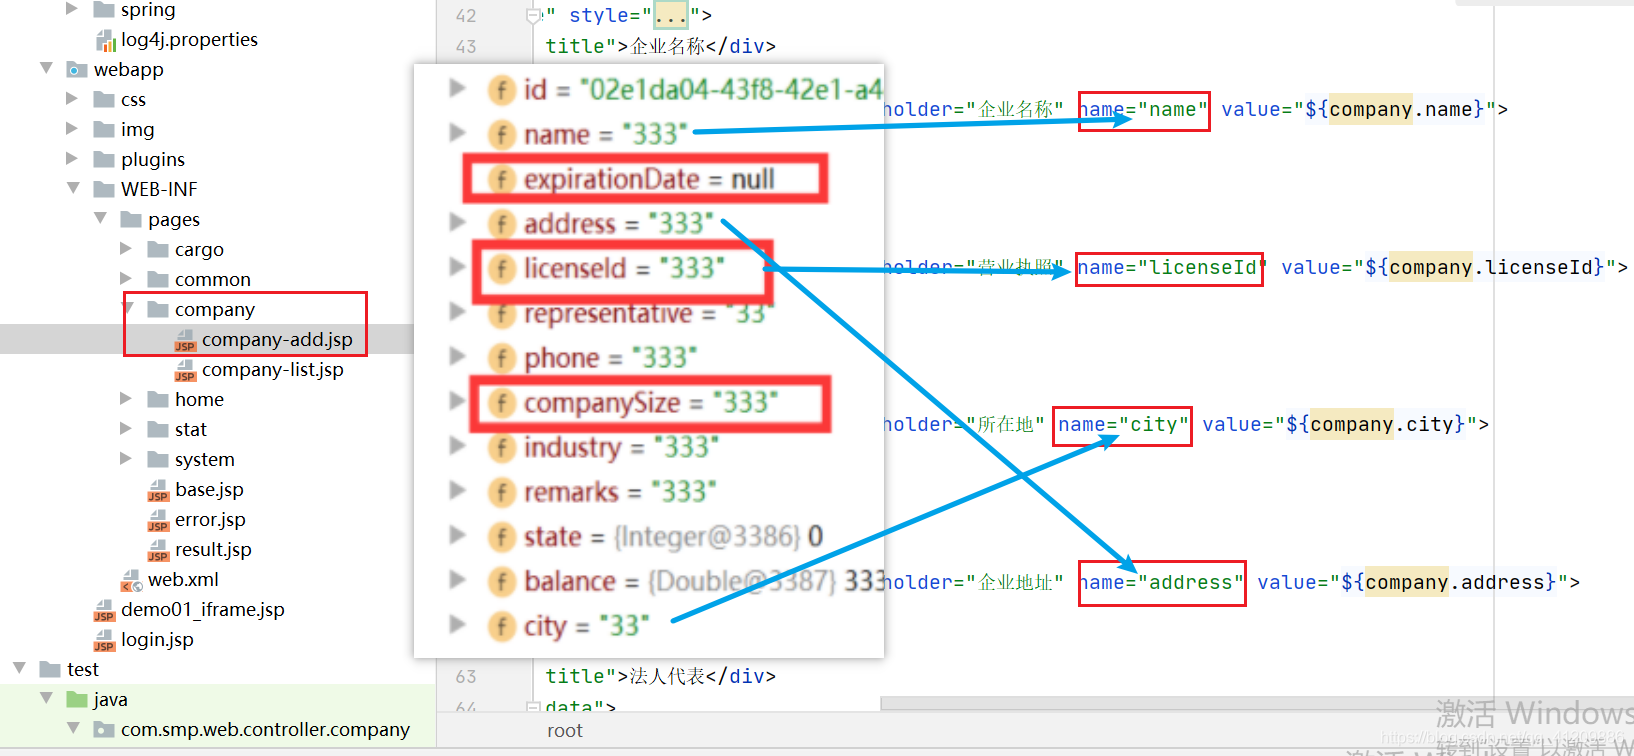Select companySize = "333" variable row
This screenshot has width=1634, height=756.
tap(650, 403)
